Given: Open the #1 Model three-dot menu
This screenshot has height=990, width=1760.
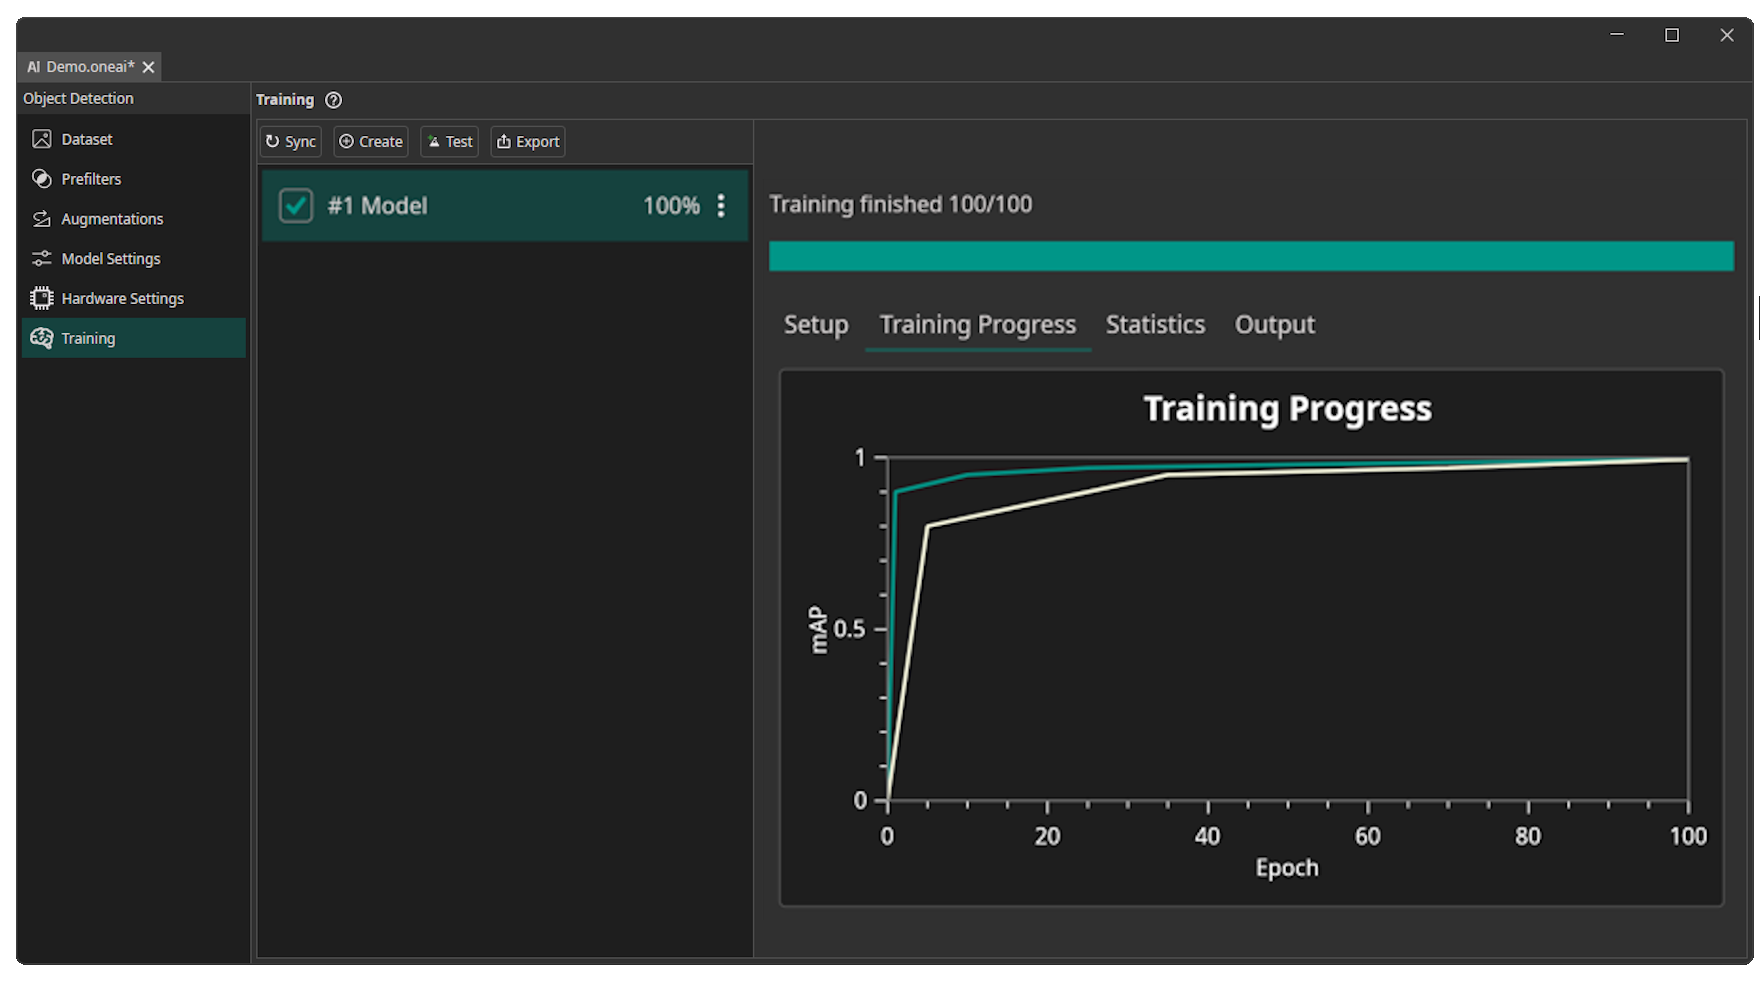Looking at the screenshot, I should coord(721,206).
